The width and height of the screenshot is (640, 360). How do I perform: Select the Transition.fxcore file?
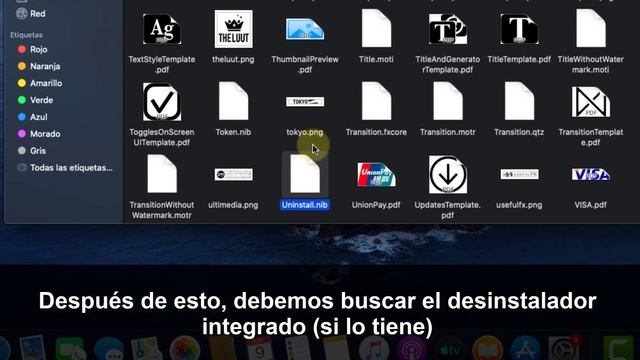click(376, 101)
